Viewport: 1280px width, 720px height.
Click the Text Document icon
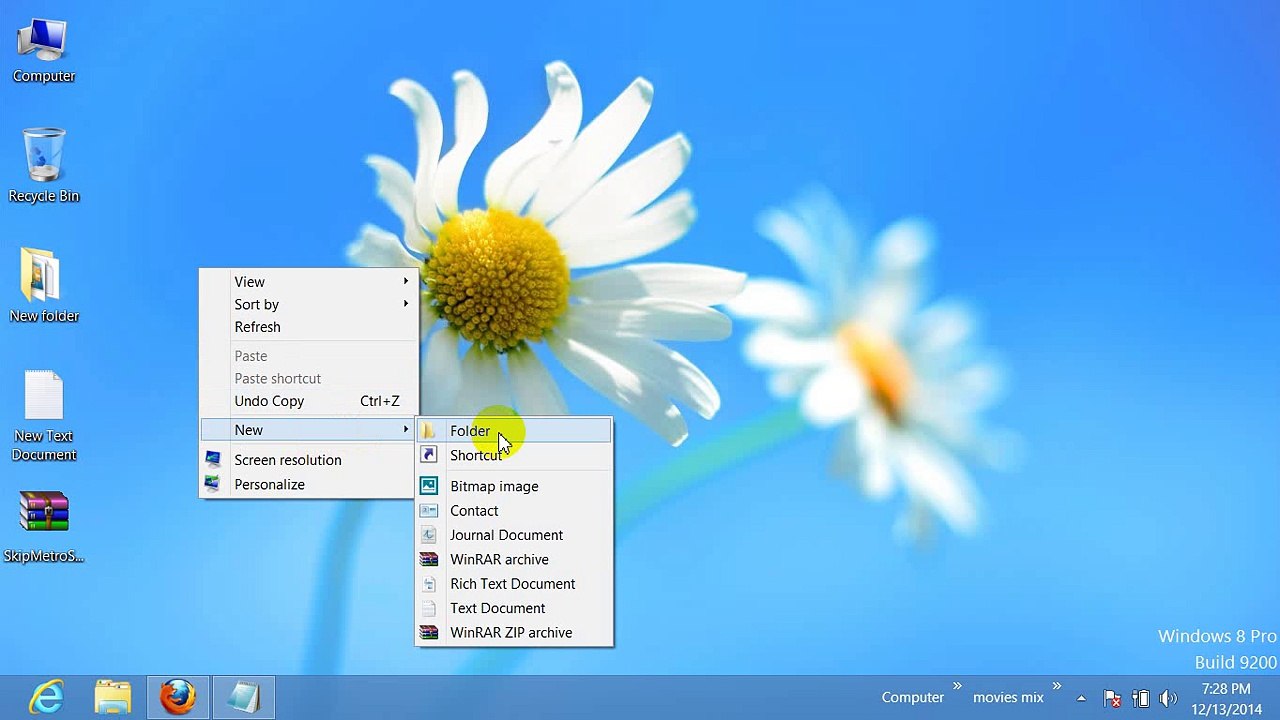tap(429, 608)
